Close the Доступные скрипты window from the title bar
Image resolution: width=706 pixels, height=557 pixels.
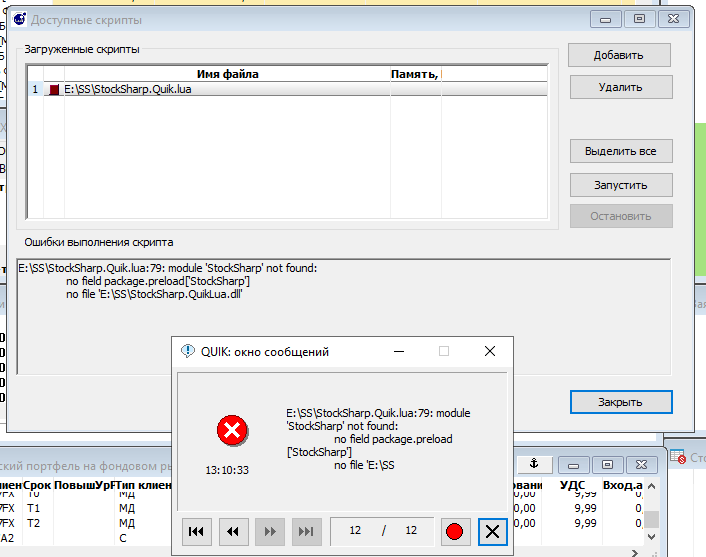tap(674, 19)
